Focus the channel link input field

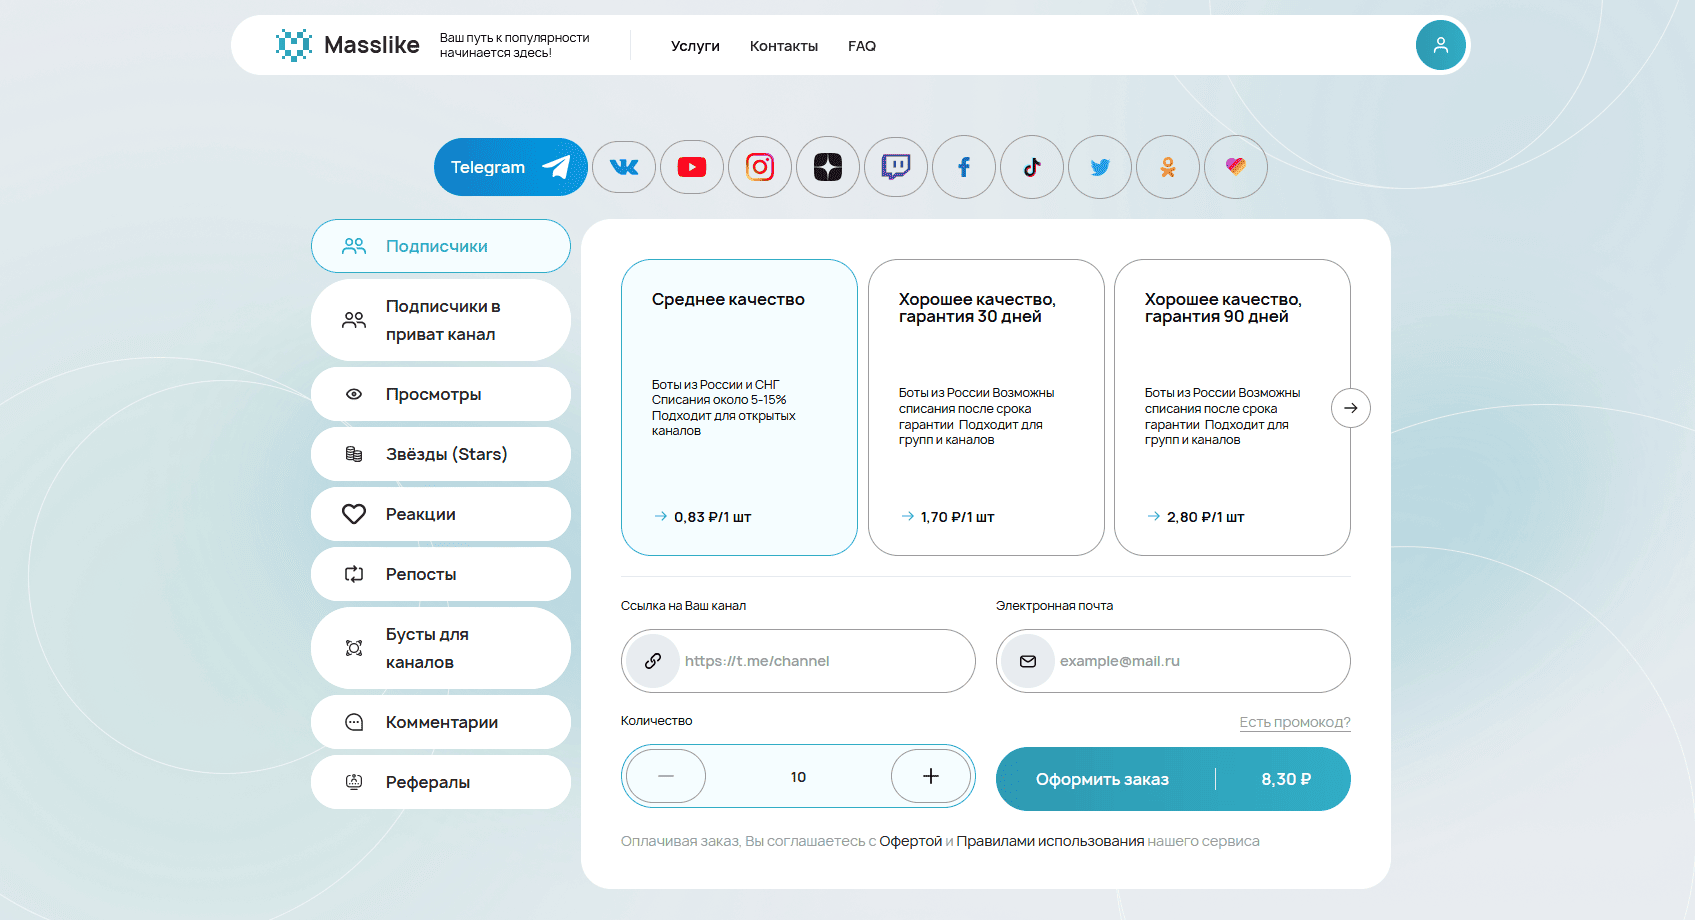click(x=798, y=661)
